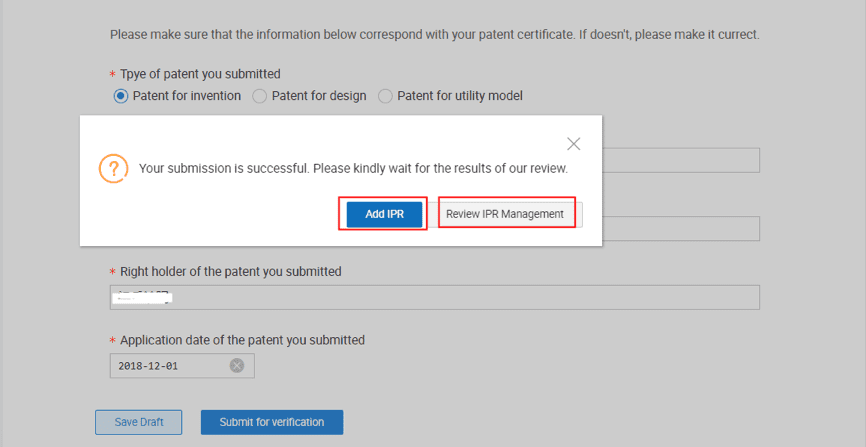Image resolution: width=866 pixels, height=447 pixels.
Task: Click the orange question mark icon
Action: pyautogui.click(x=113, y=168)
